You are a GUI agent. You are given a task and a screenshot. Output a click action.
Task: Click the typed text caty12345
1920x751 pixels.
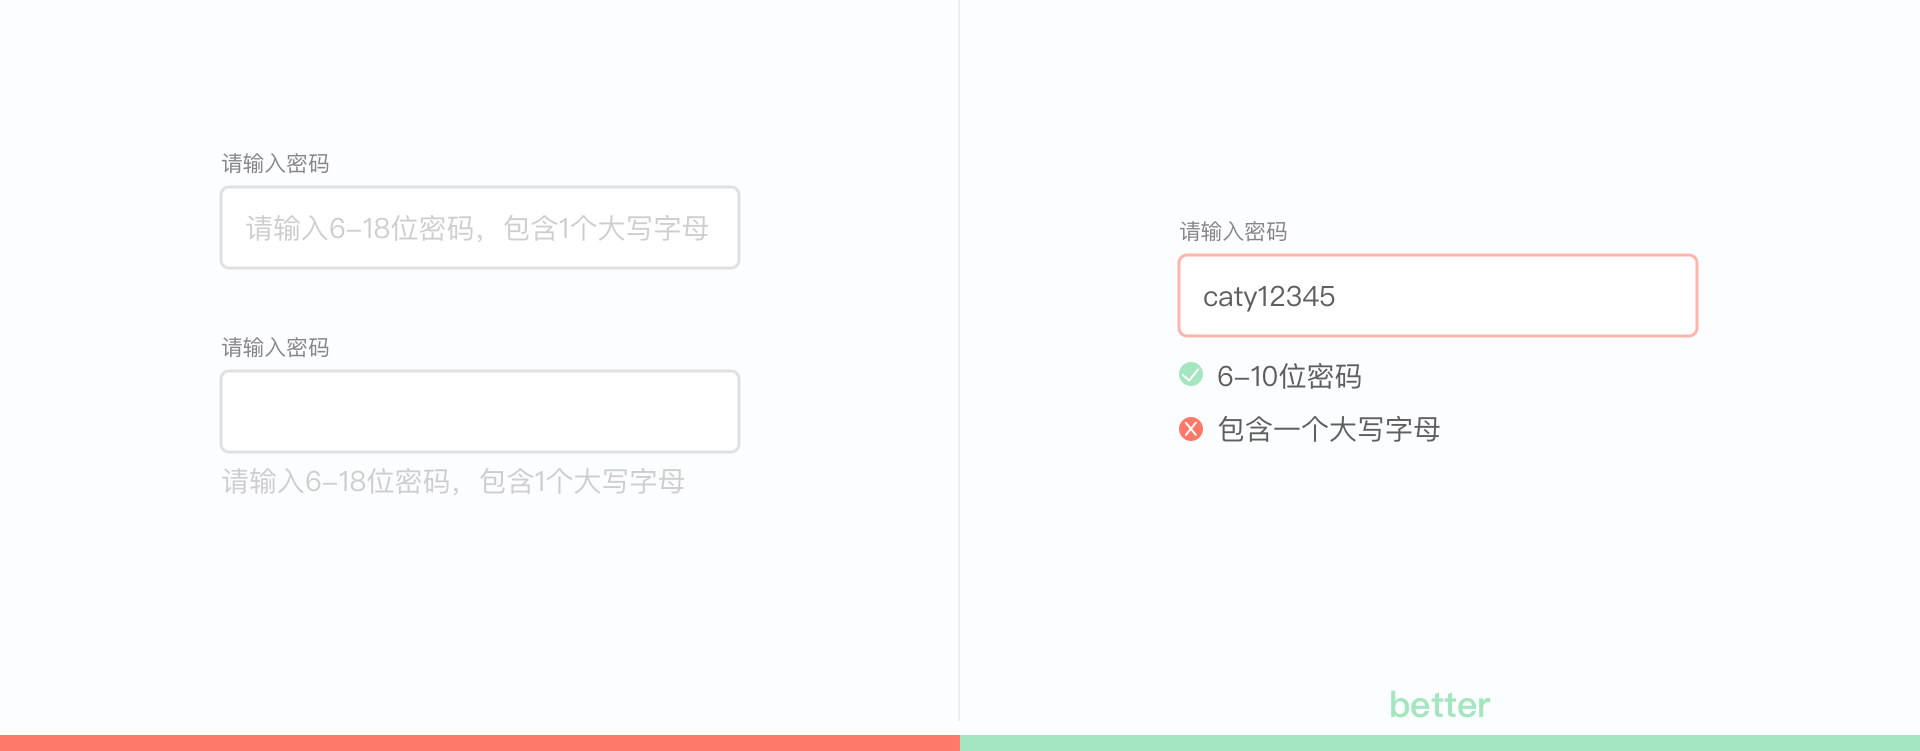(x=1268, y=297)
